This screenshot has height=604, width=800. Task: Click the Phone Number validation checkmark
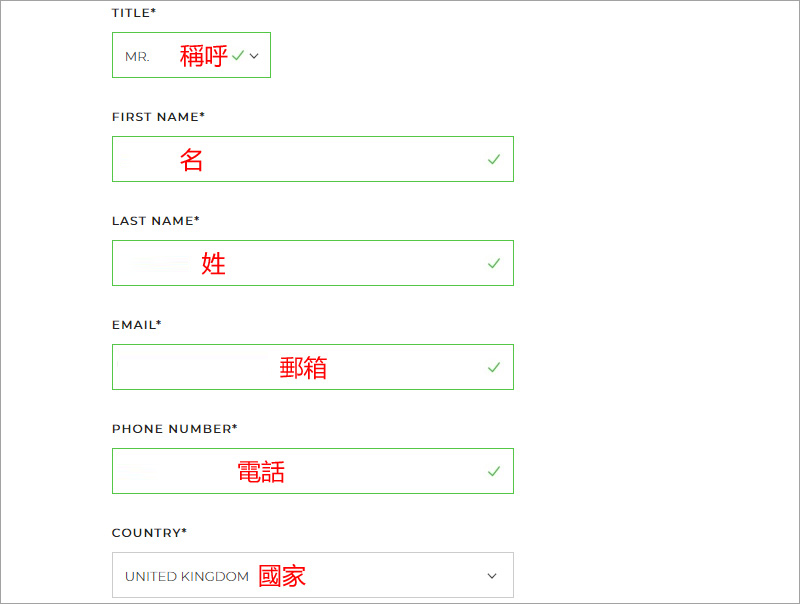coord(493,471)
